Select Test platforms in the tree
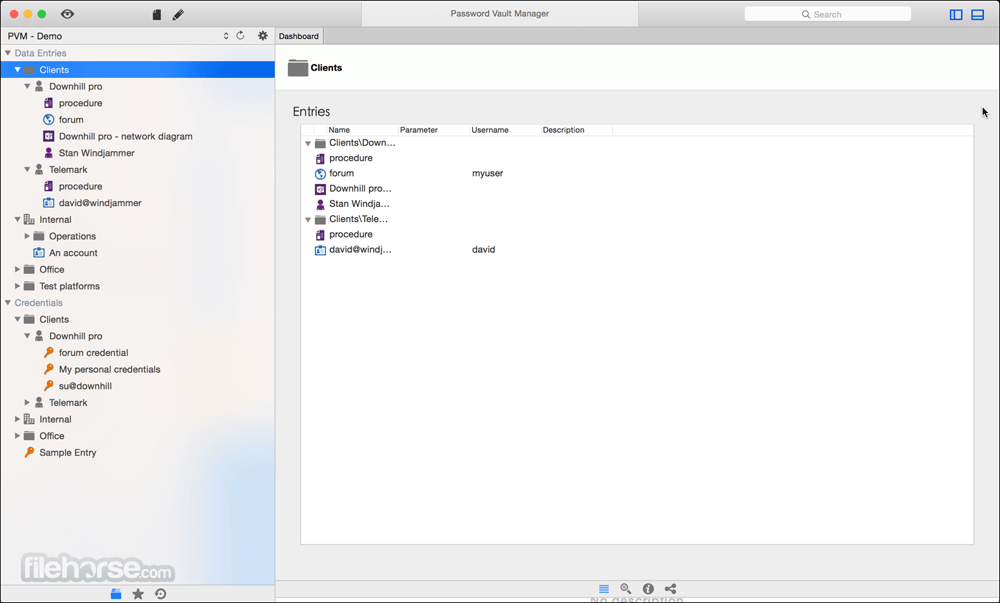 (70, 286)
